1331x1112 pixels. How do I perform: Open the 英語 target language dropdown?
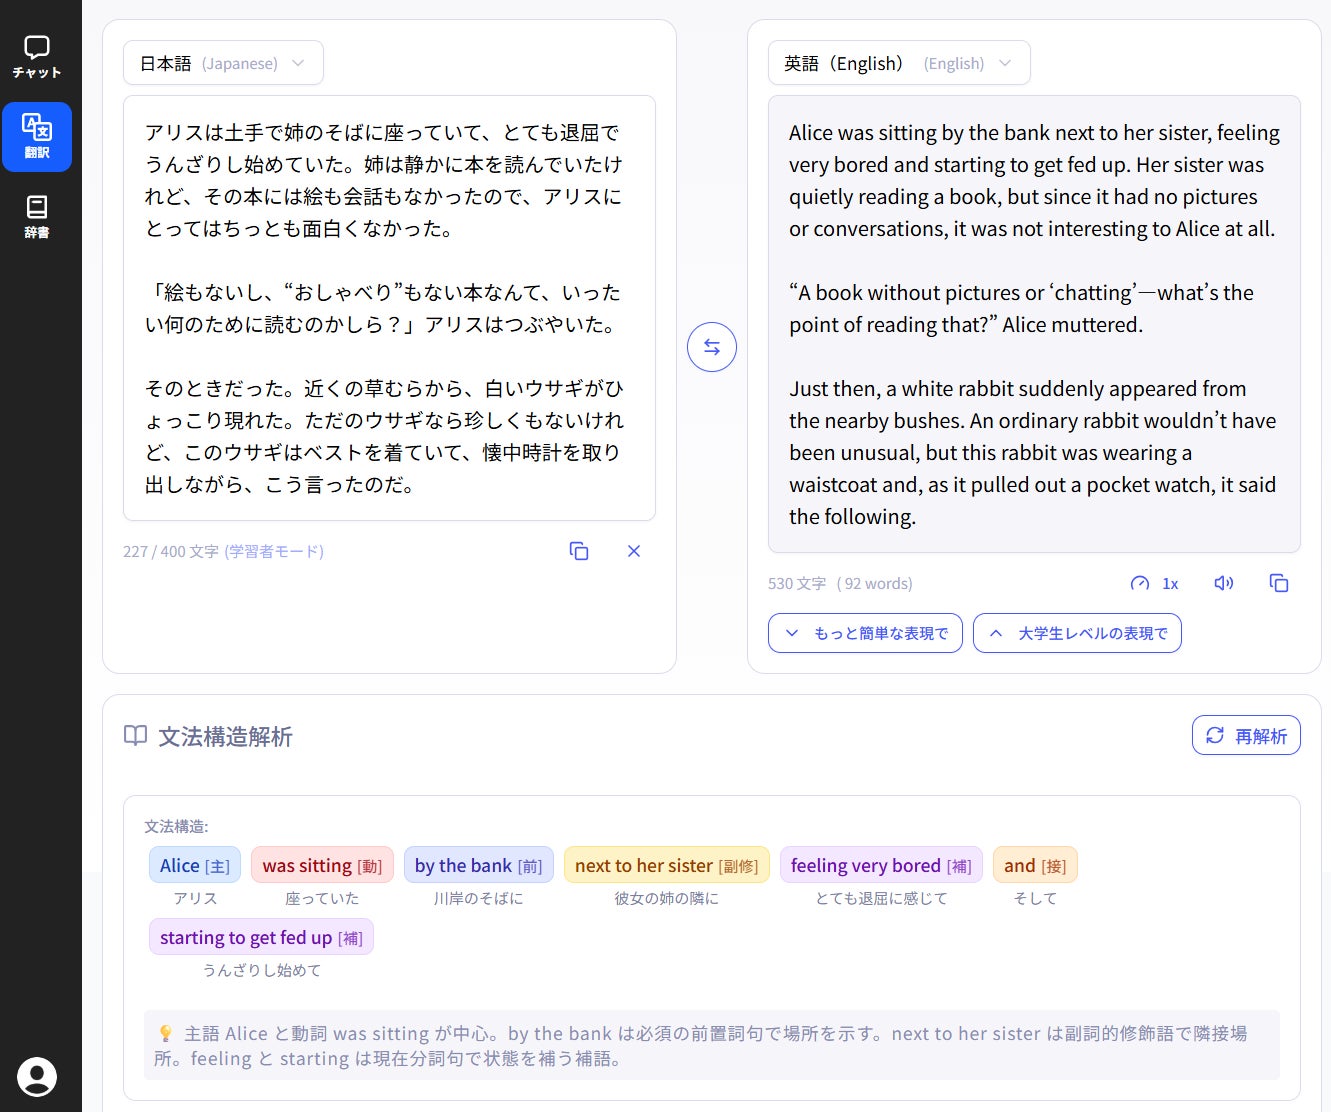899,63
